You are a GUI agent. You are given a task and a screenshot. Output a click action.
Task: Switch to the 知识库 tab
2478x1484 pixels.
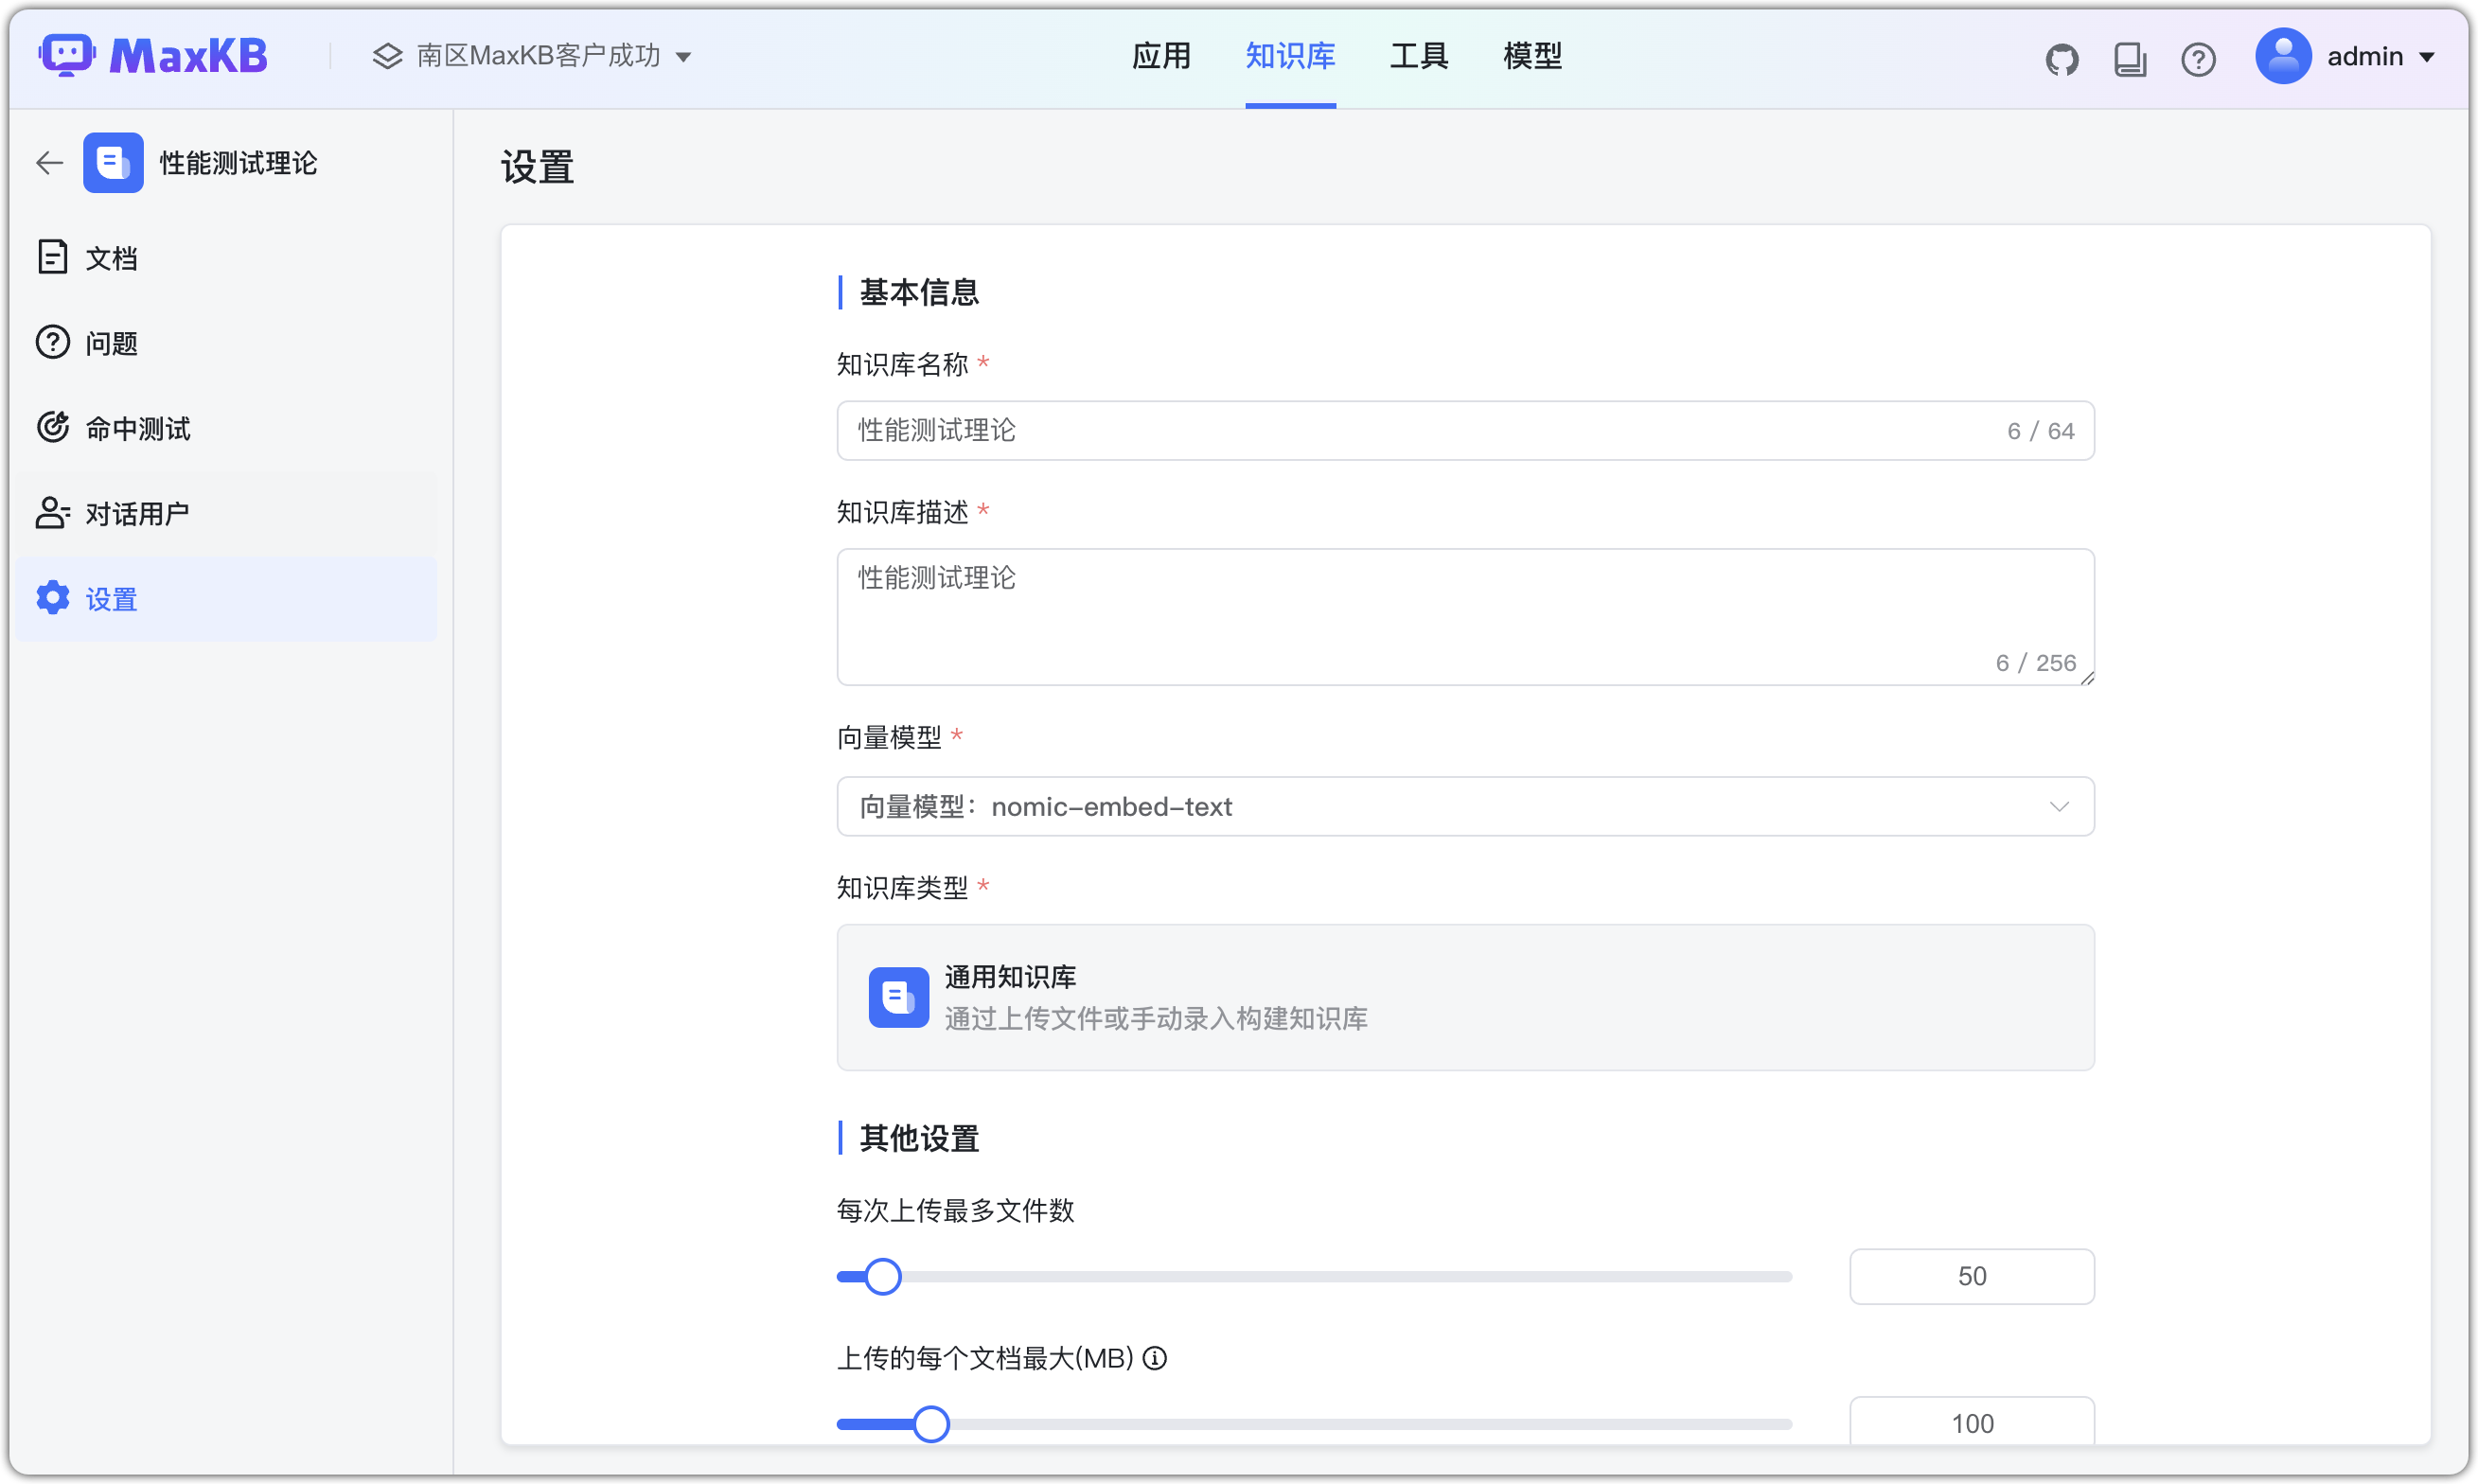(x=1290, y=56)
